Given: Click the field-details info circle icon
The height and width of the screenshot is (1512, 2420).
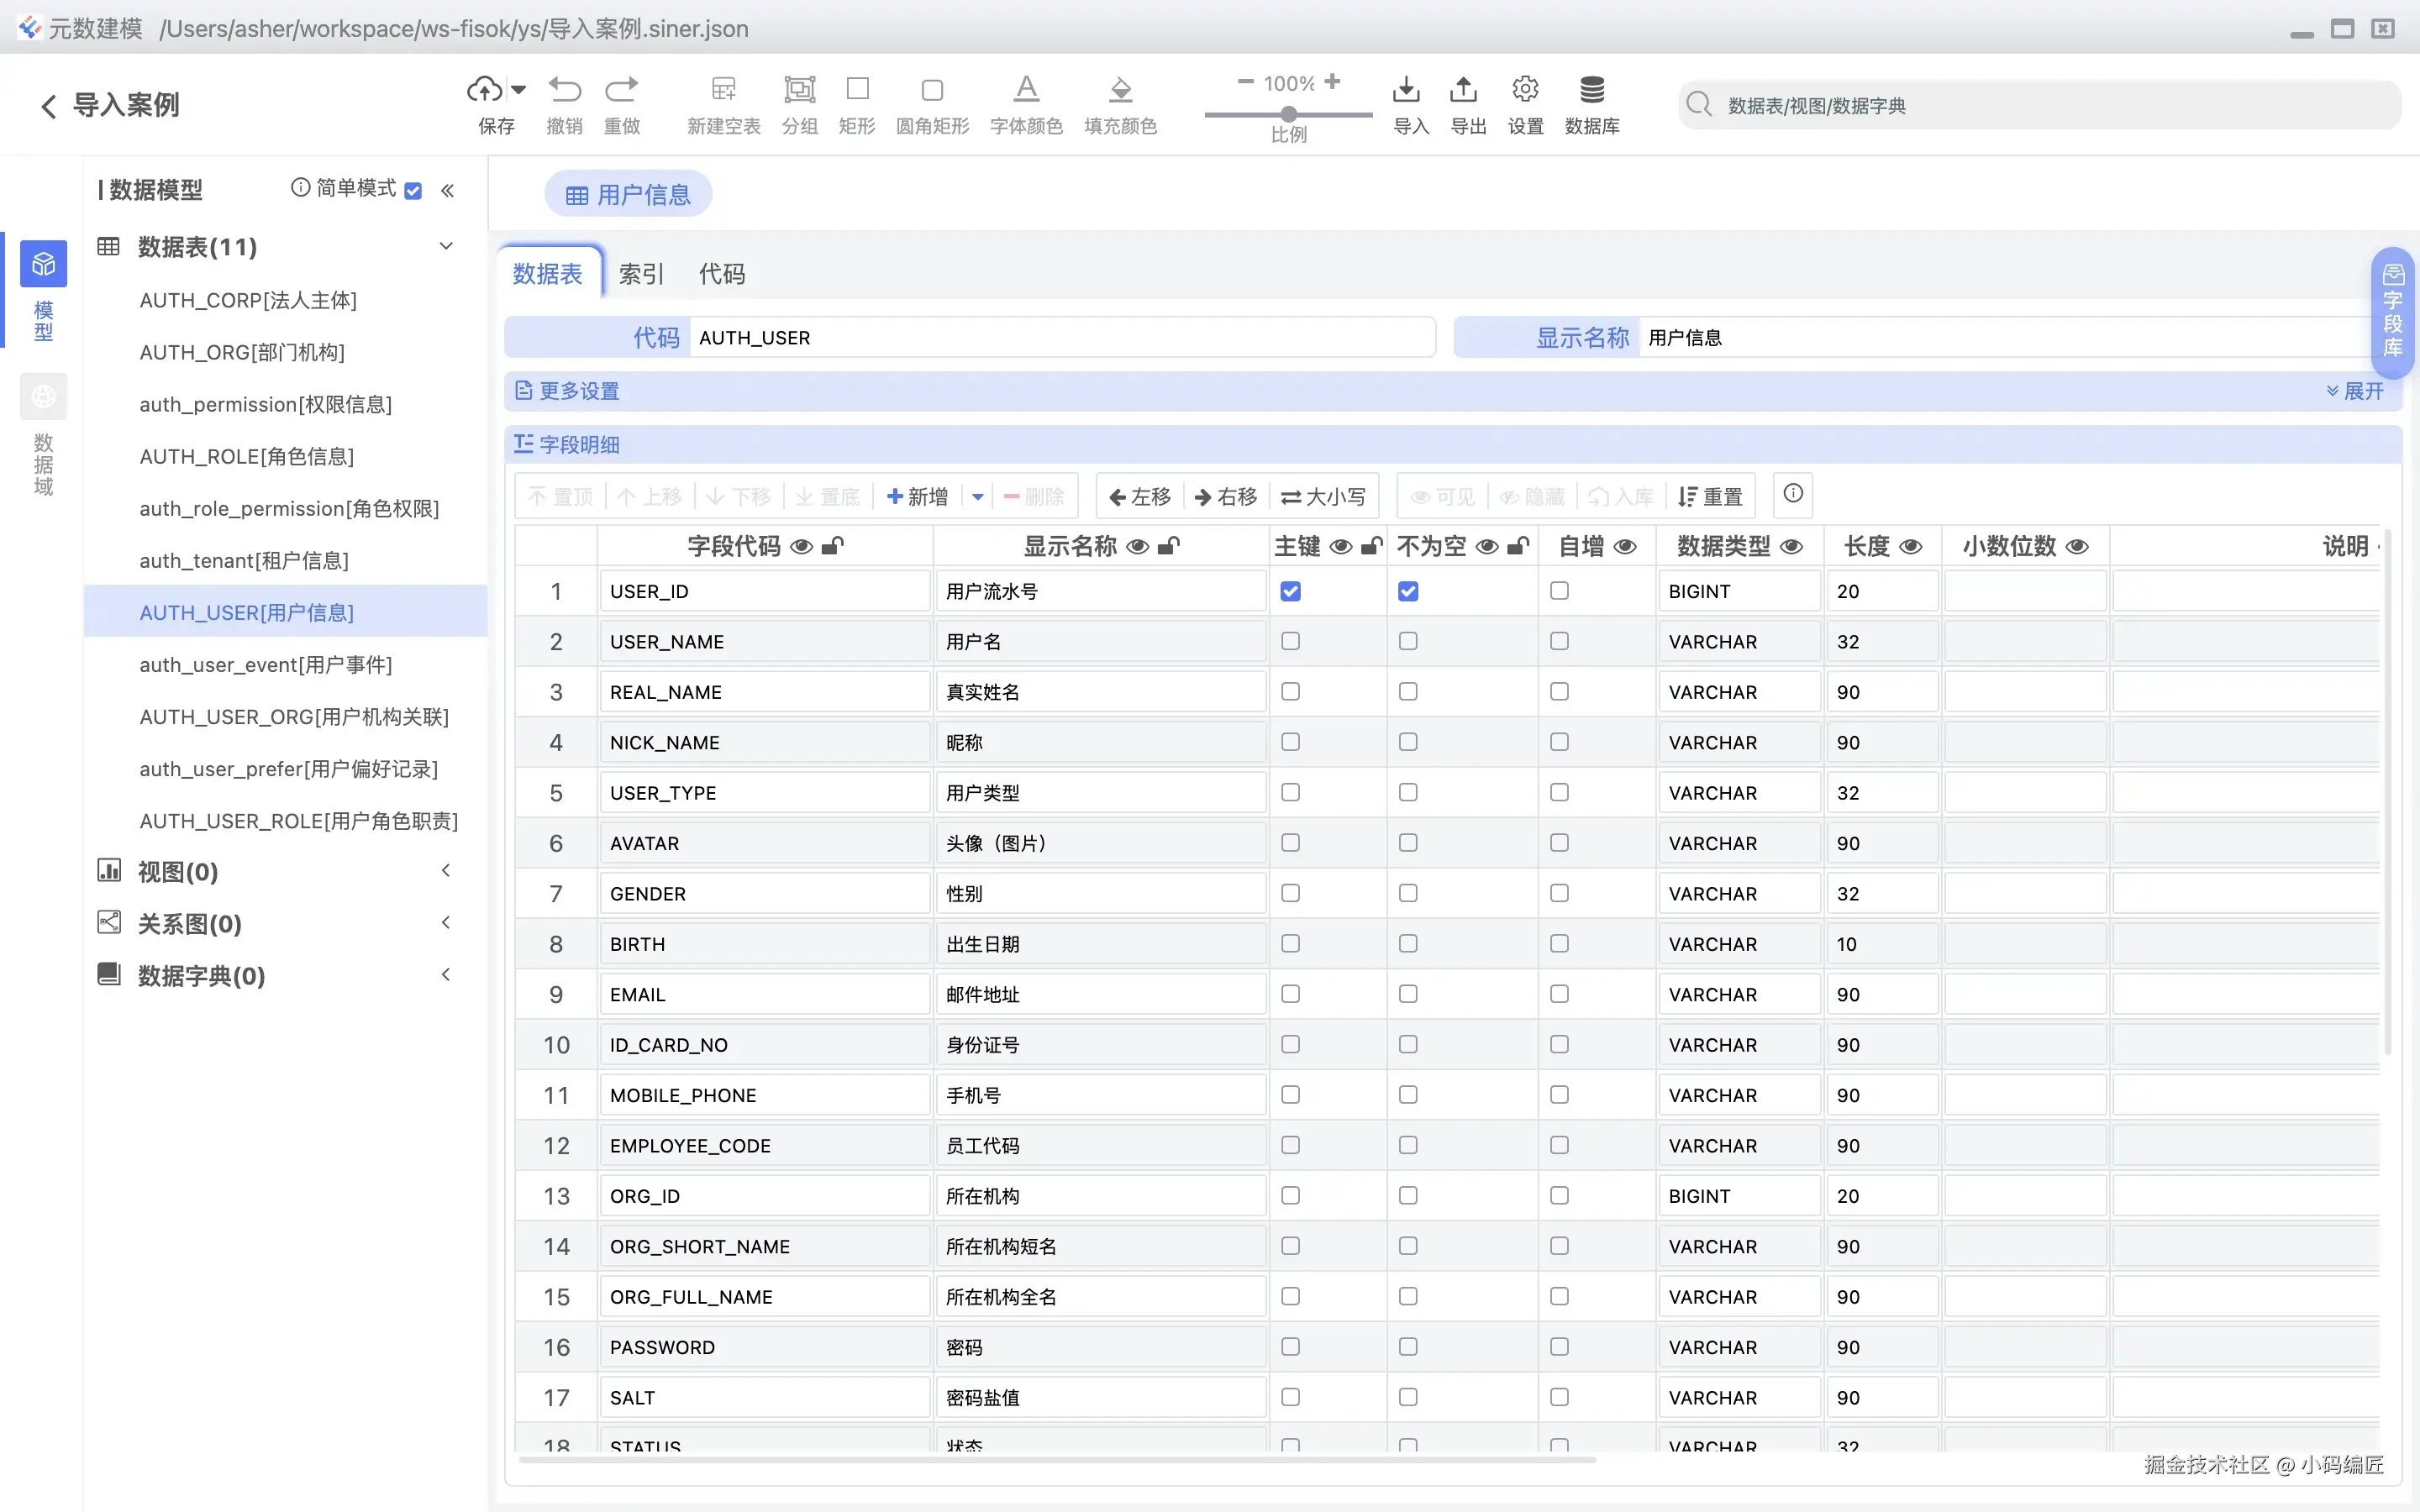Looking at the screenshot, I should click(x=1793, y=493).
